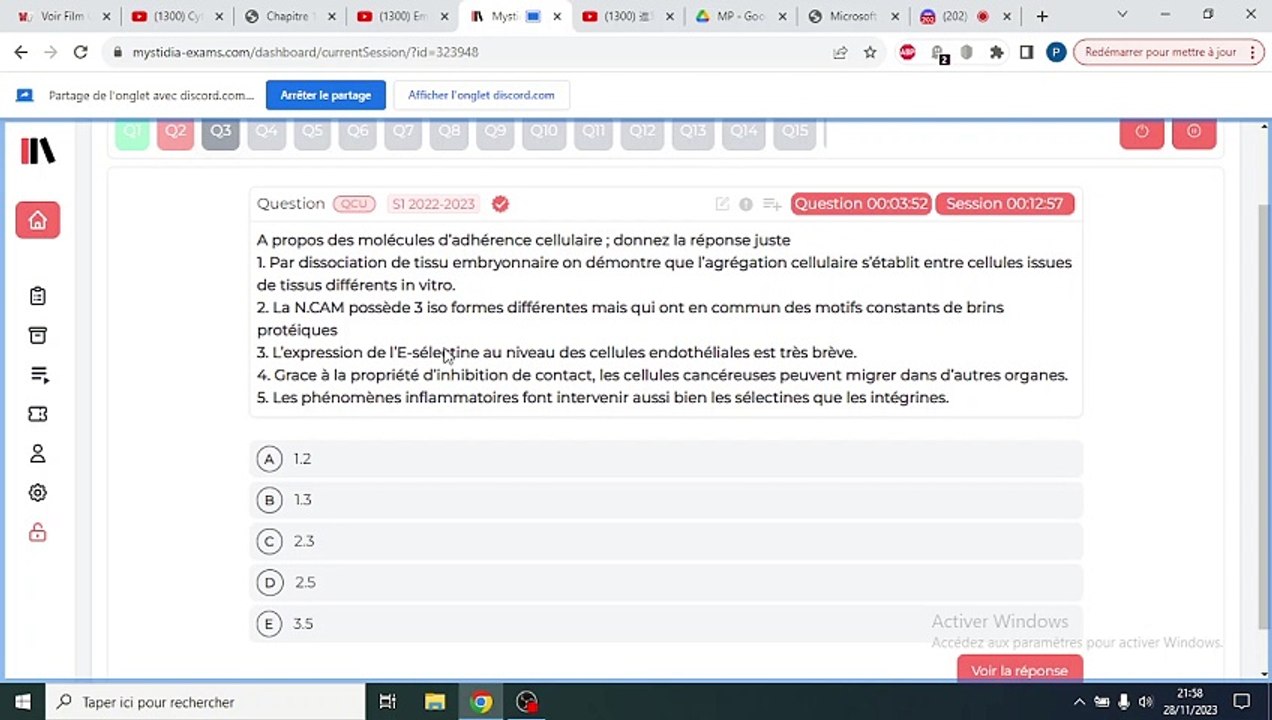
Task: Select answer D 2.5
Action: 666,582
